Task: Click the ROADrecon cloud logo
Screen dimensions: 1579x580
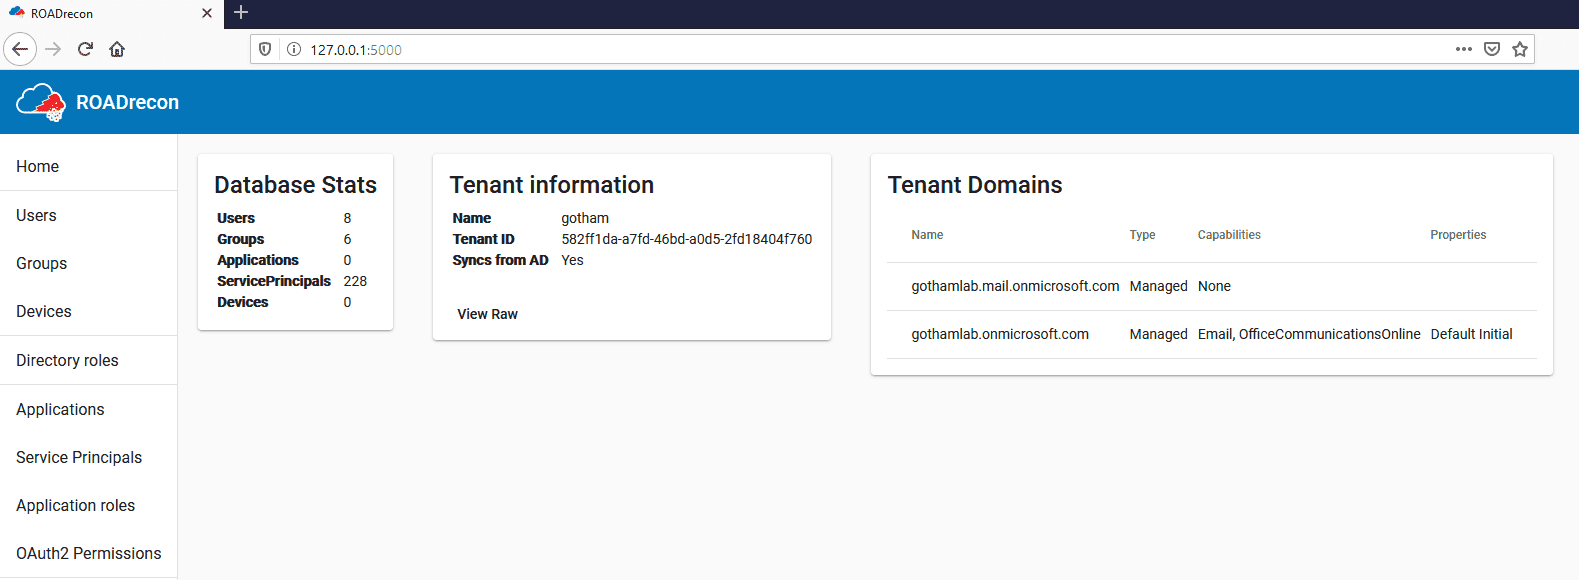Action: (41, 102)
